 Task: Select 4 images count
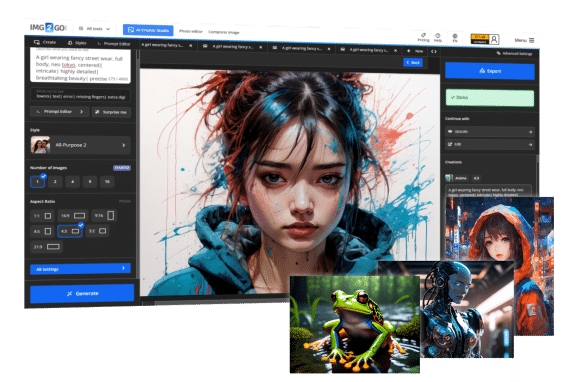(72, 181)
